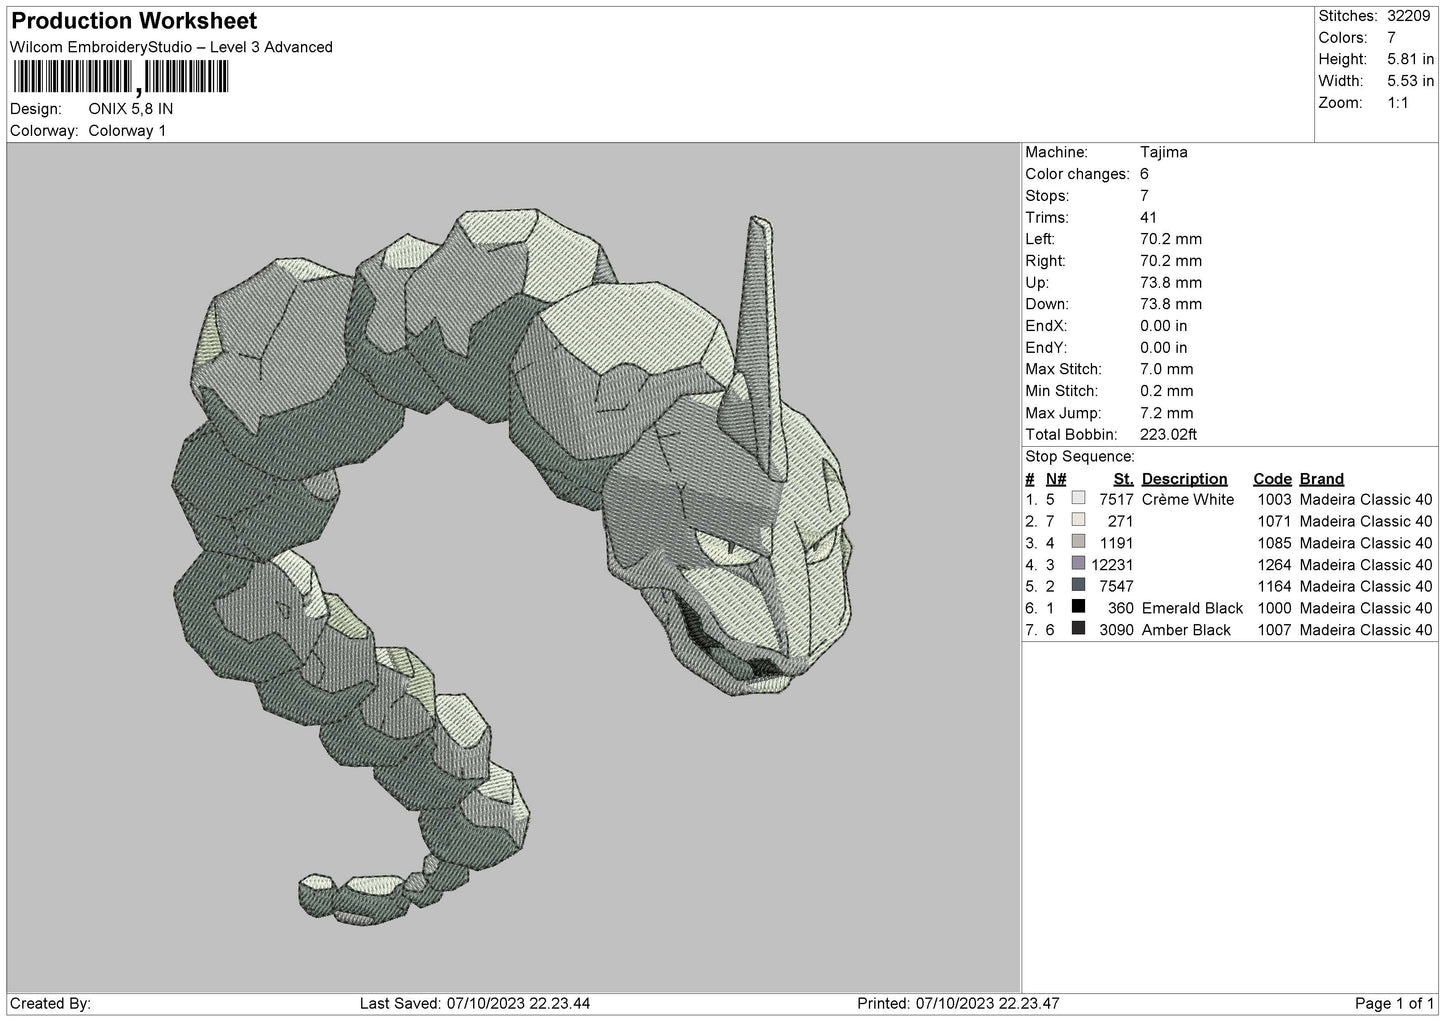Click the 'Emerald Black' description
Image resolution: width=1445 pixels, height=1021 pixels.
1192,608
